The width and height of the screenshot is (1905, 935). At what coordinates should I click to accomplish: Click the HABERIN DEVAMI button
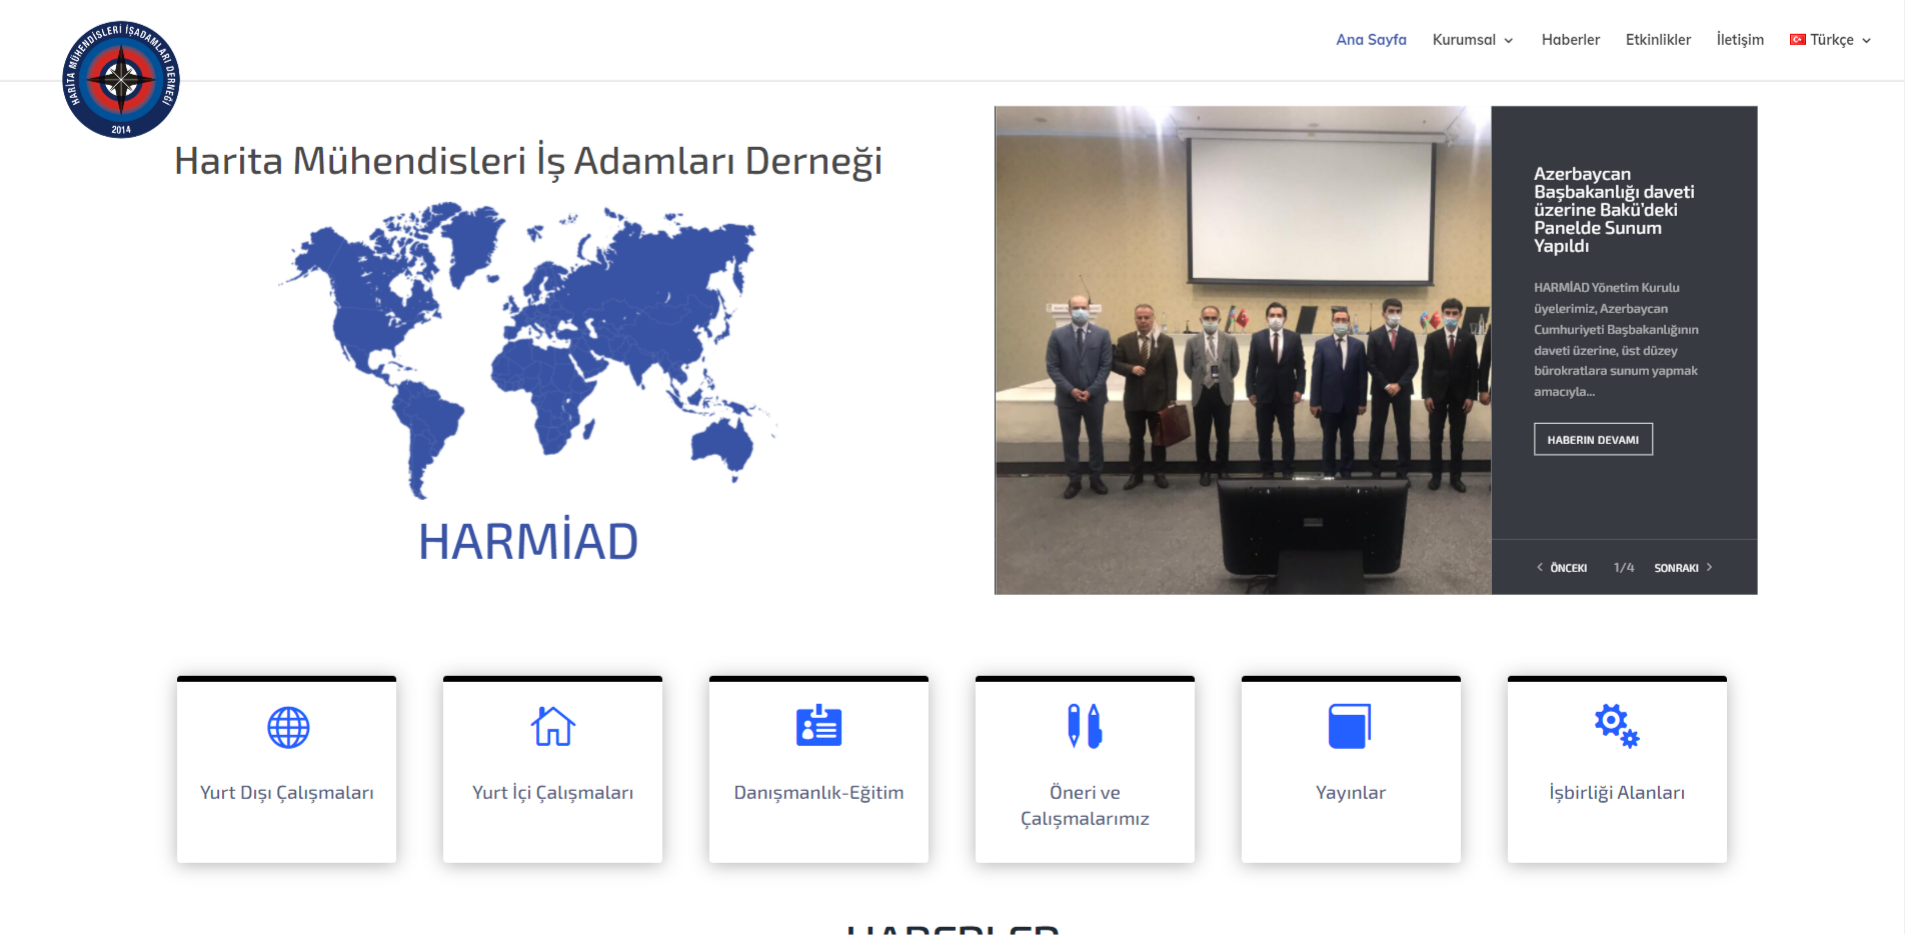click(x=1593, y=440)
